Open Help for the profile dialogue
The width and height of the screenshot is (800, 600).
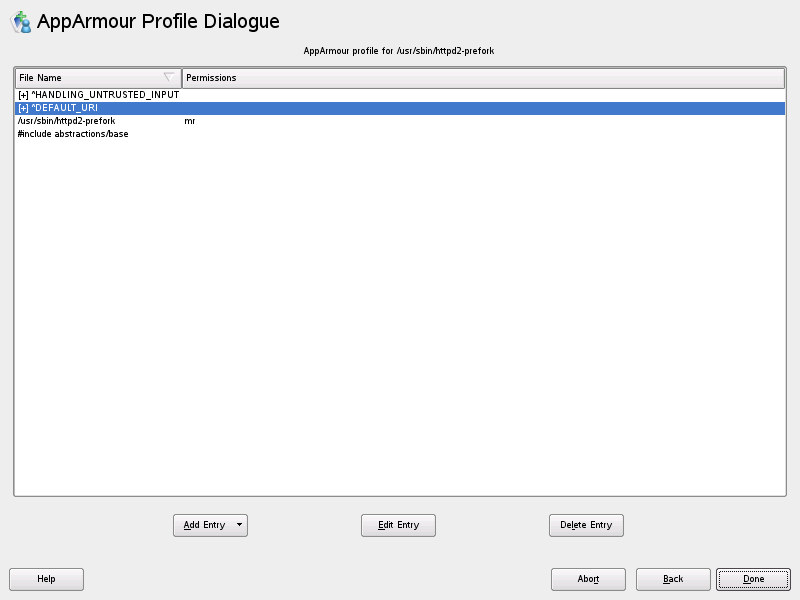(46, 579)
